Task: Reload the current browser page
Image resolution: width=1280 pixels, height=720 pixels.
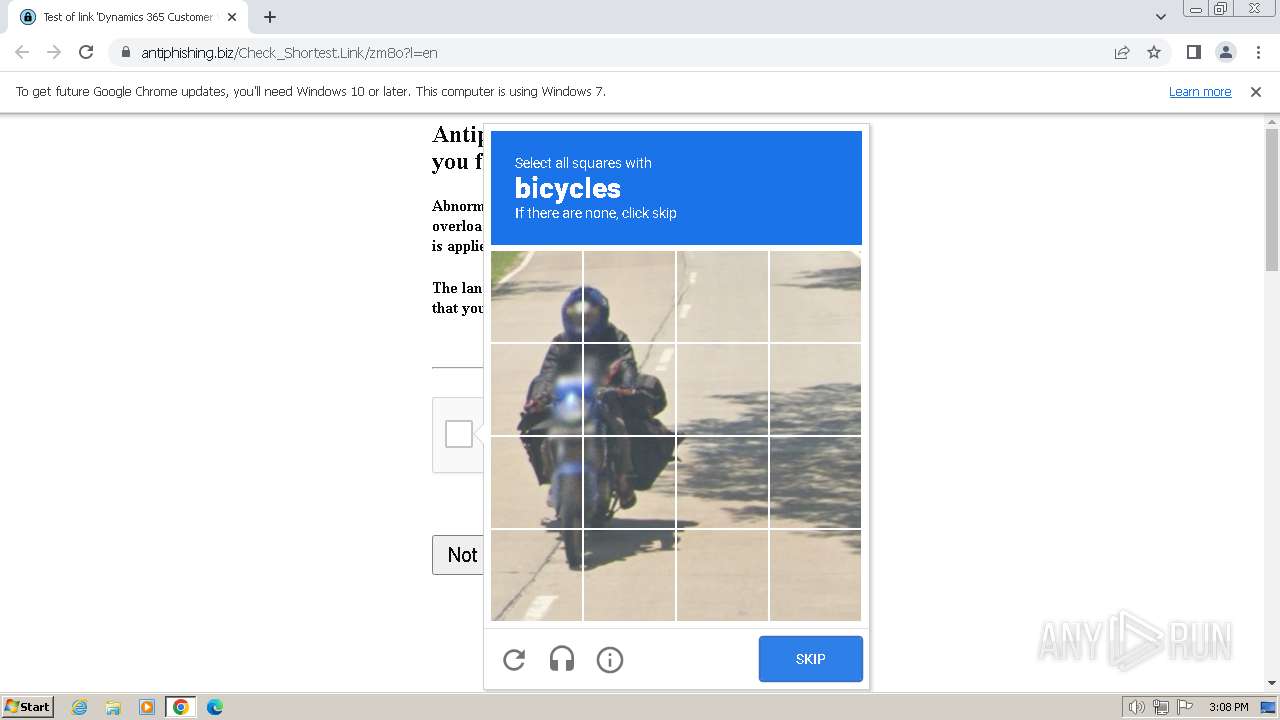Action: tap(86, 52)
